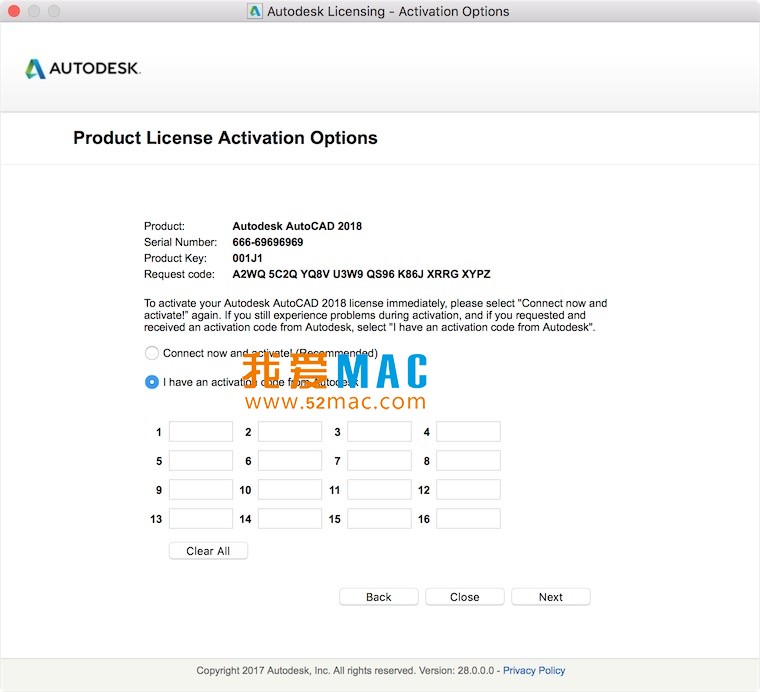The height and width of the screenshot is (692, 760).
Task: Click activation code field 8
Action: click(468, 460)
